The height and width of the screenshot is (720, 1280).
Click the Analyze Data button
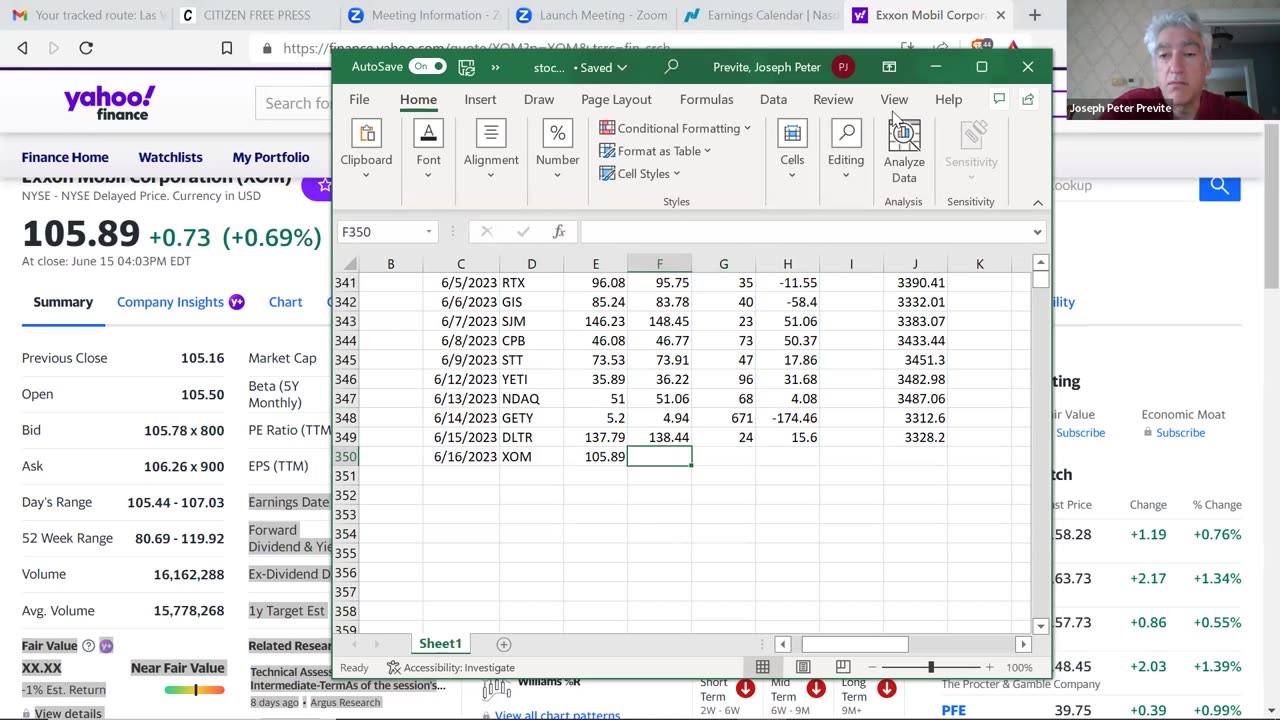pos(904,152)
